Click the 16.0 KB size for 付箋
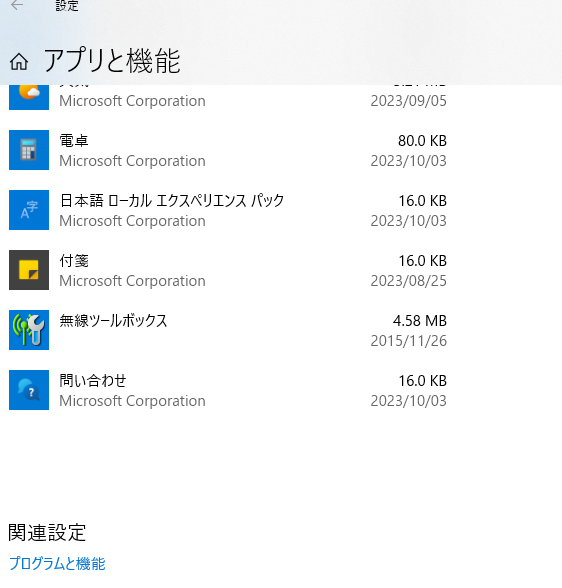The width and height of the screenshot is (562, 588). coord(423,261)
